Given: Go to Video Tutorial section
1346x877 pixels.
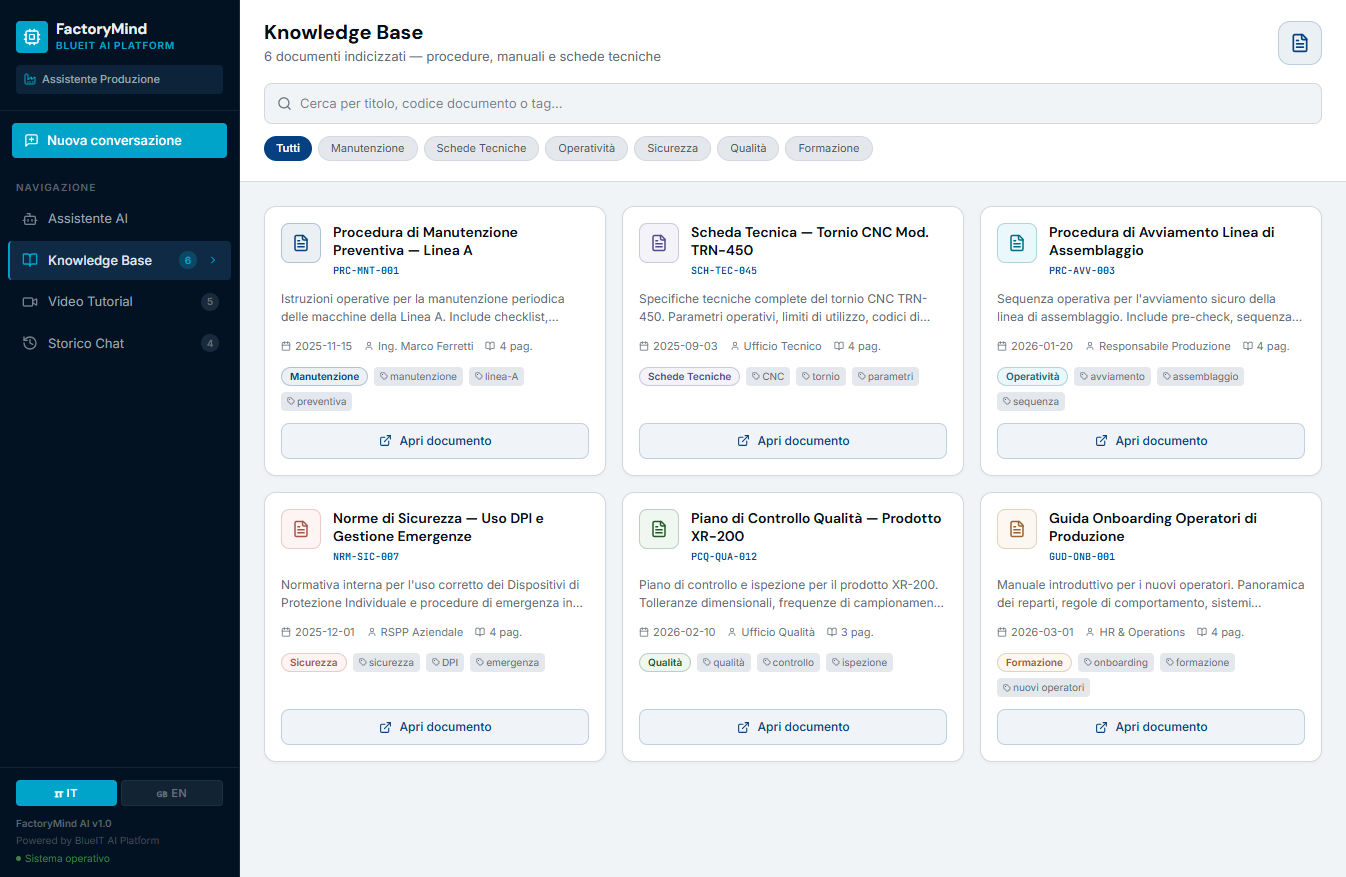Looking at the screenshot, I should [119, 302].
